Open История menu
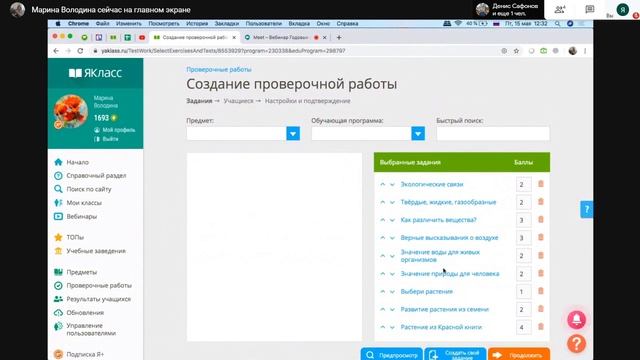 tap(197, 24)
